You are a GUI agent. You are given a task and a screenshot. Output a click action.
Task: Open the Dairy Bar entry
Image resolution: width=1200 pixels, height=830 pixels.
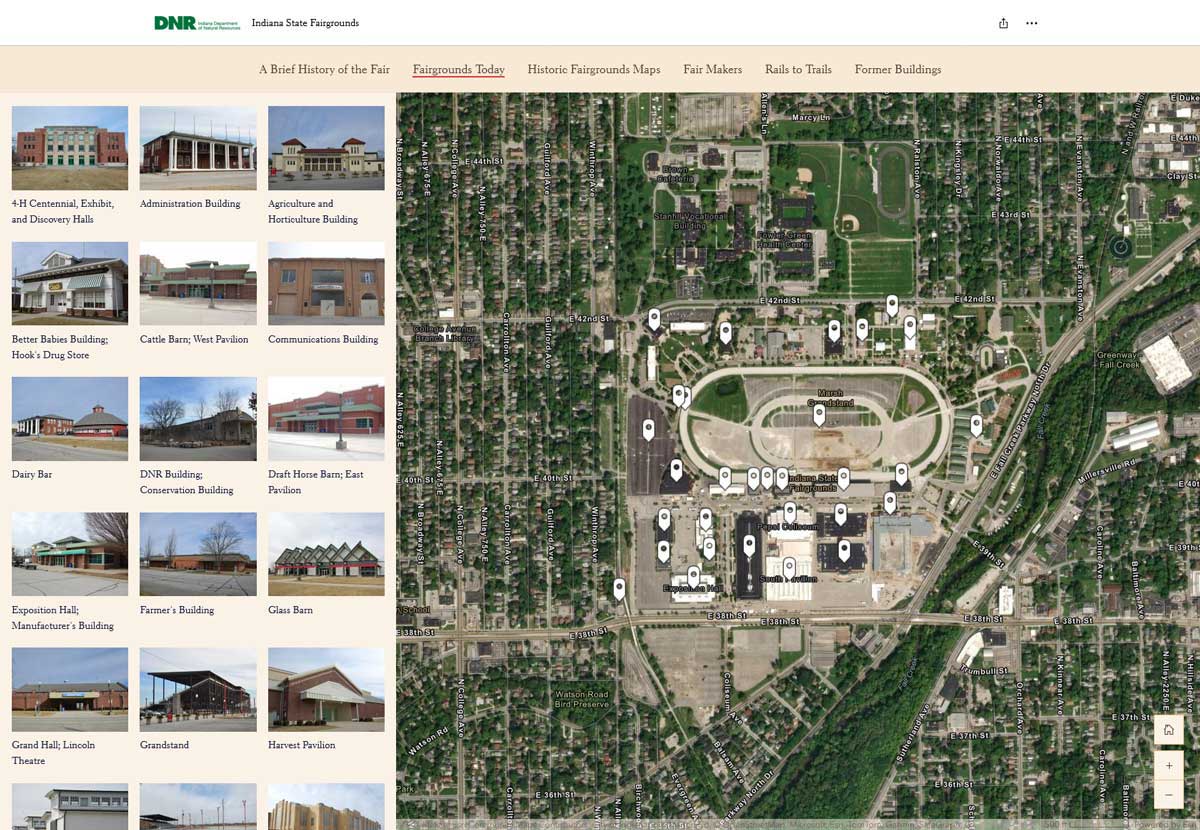[69, 419]
